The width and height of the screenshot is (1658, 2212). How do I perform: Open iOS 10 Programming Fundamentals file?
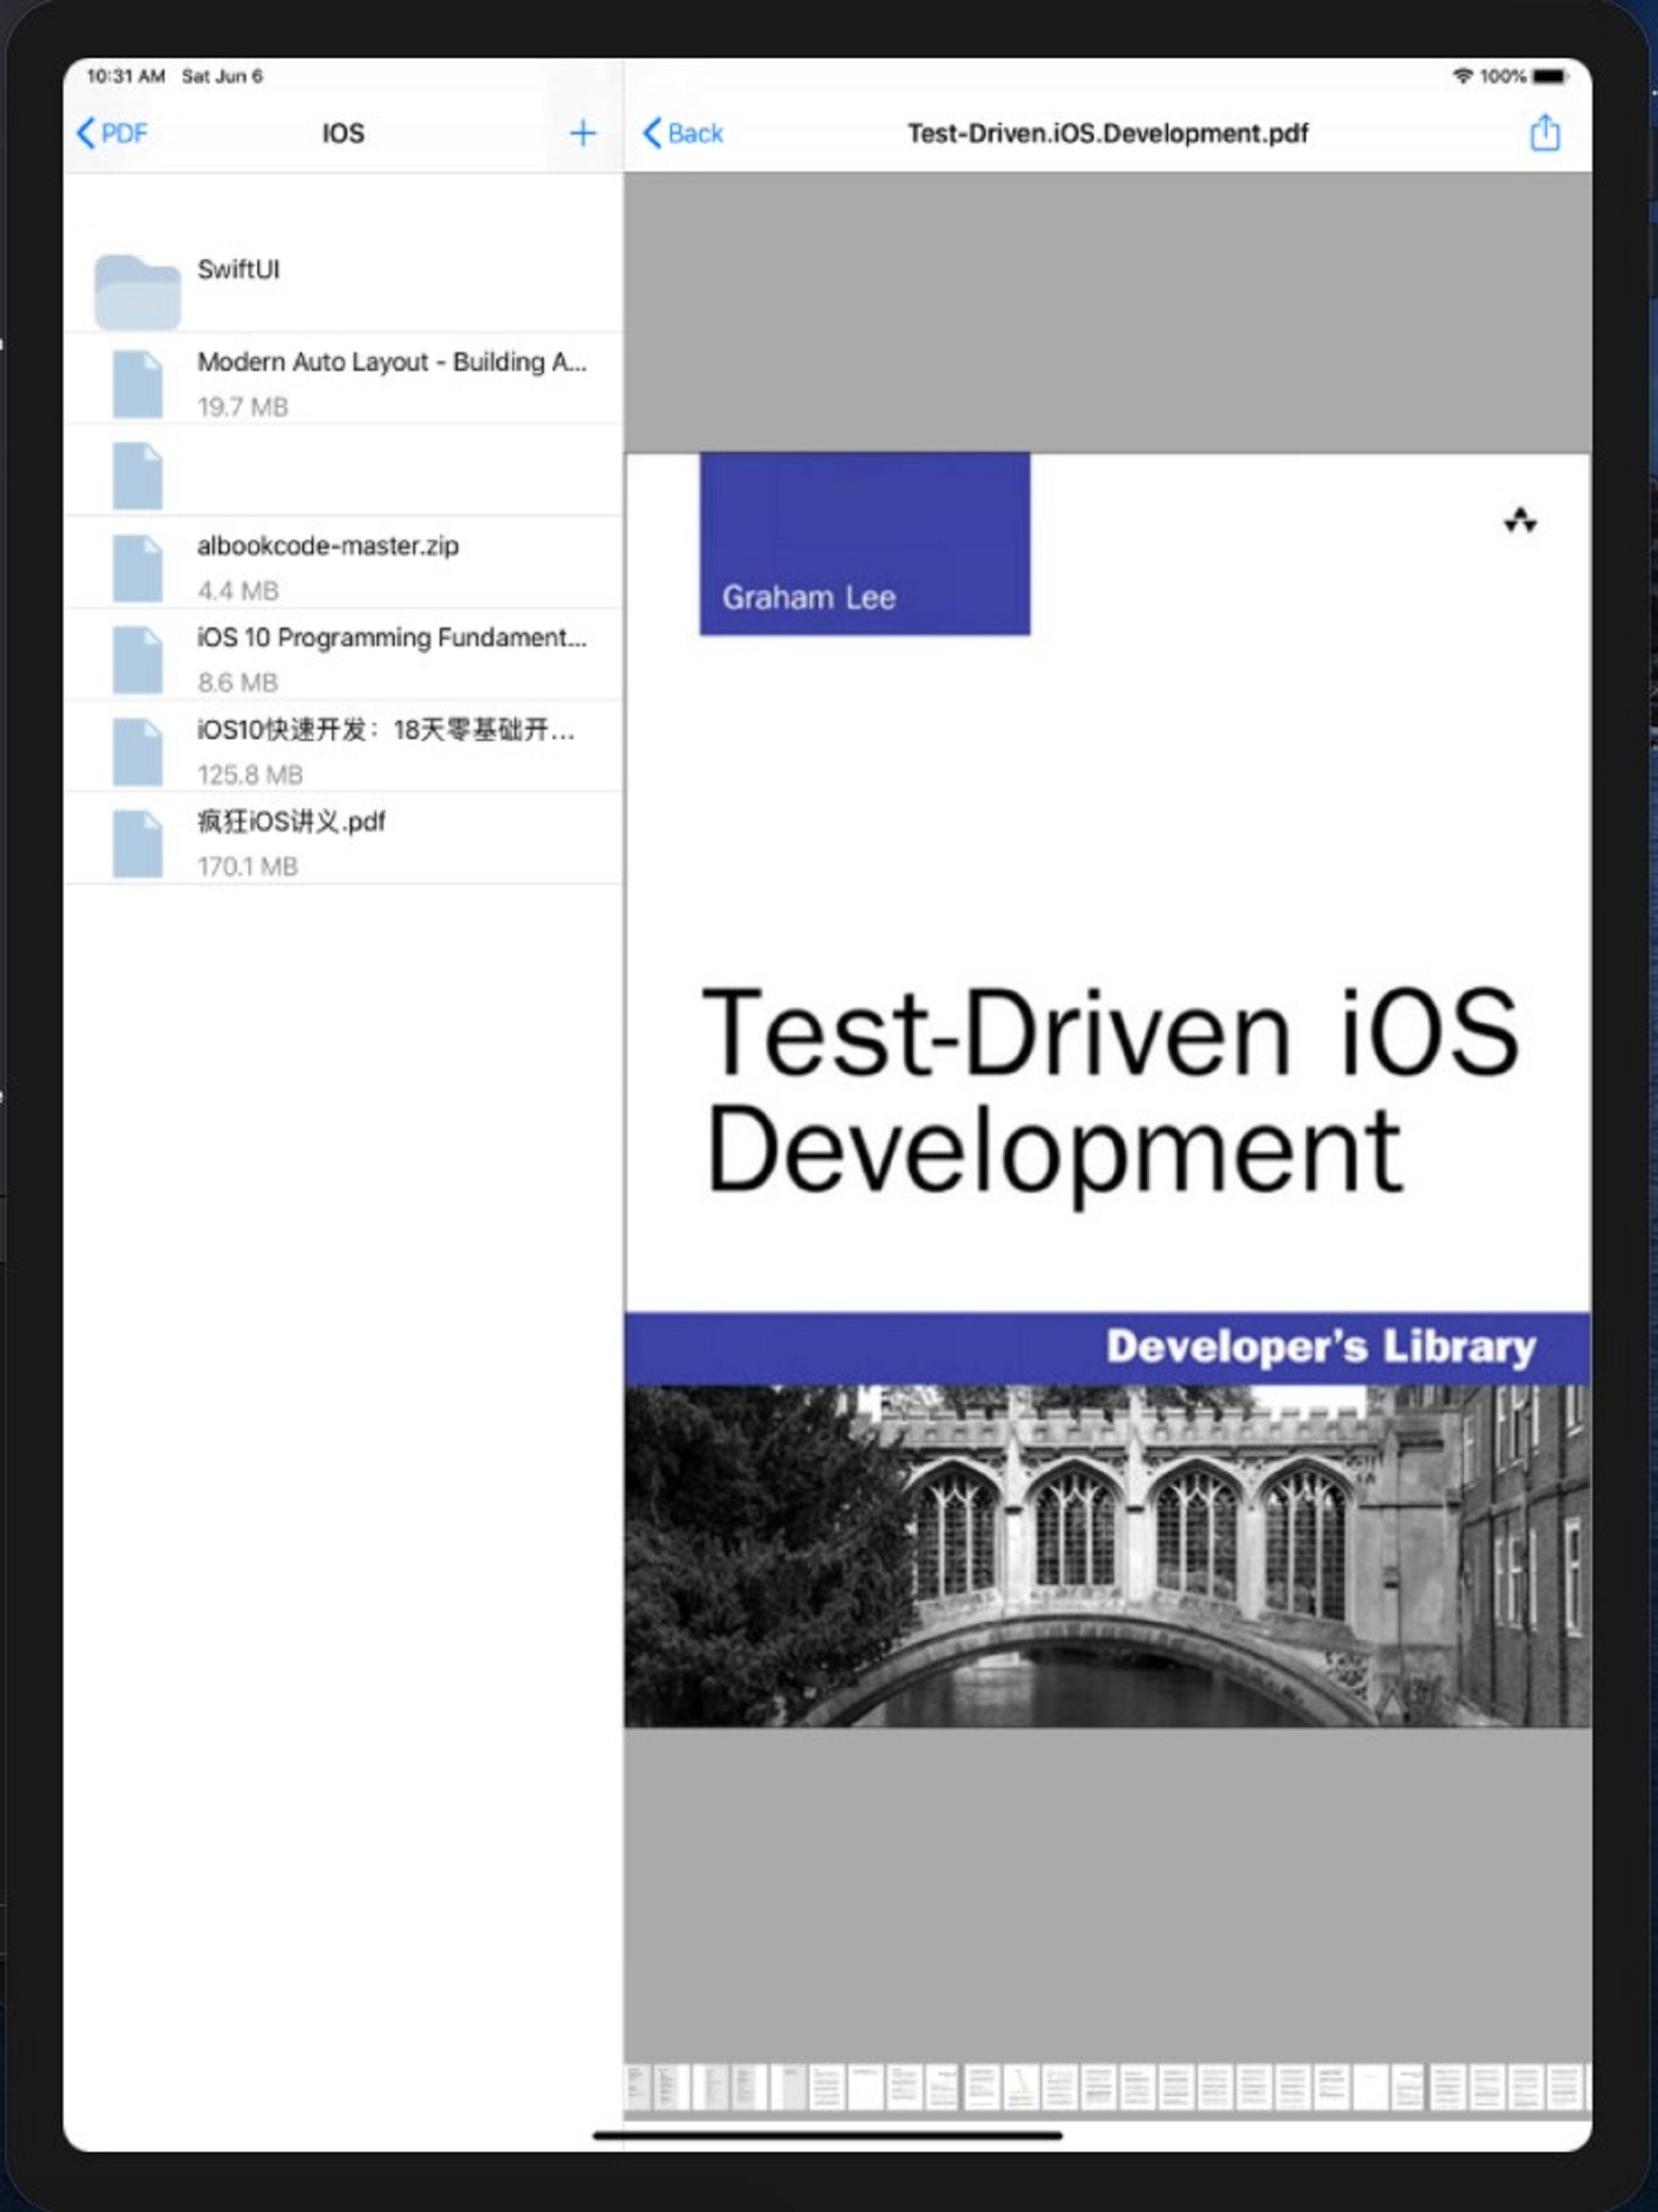(391, 638)
